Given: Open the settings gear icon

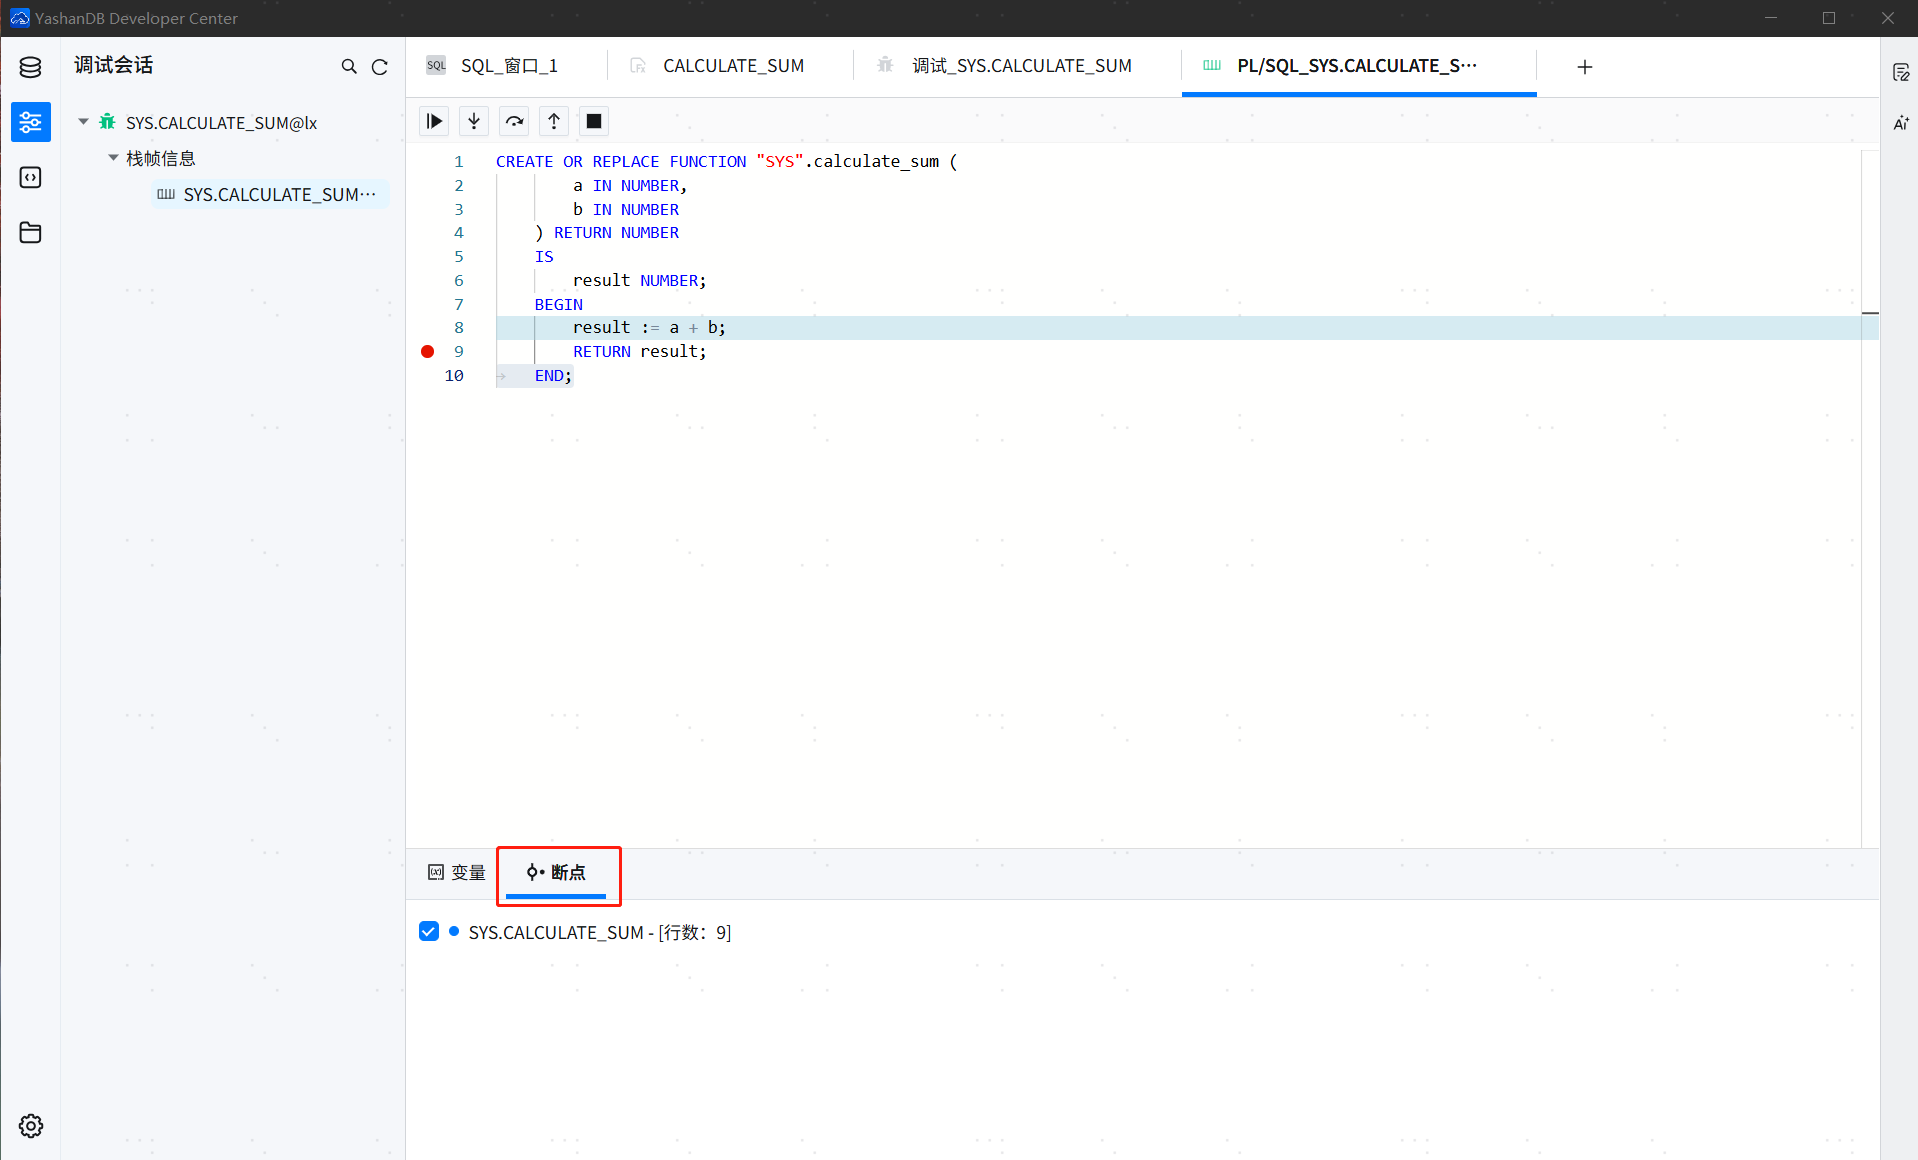Looking at the screenshot, I should (x=30, y=1126).
